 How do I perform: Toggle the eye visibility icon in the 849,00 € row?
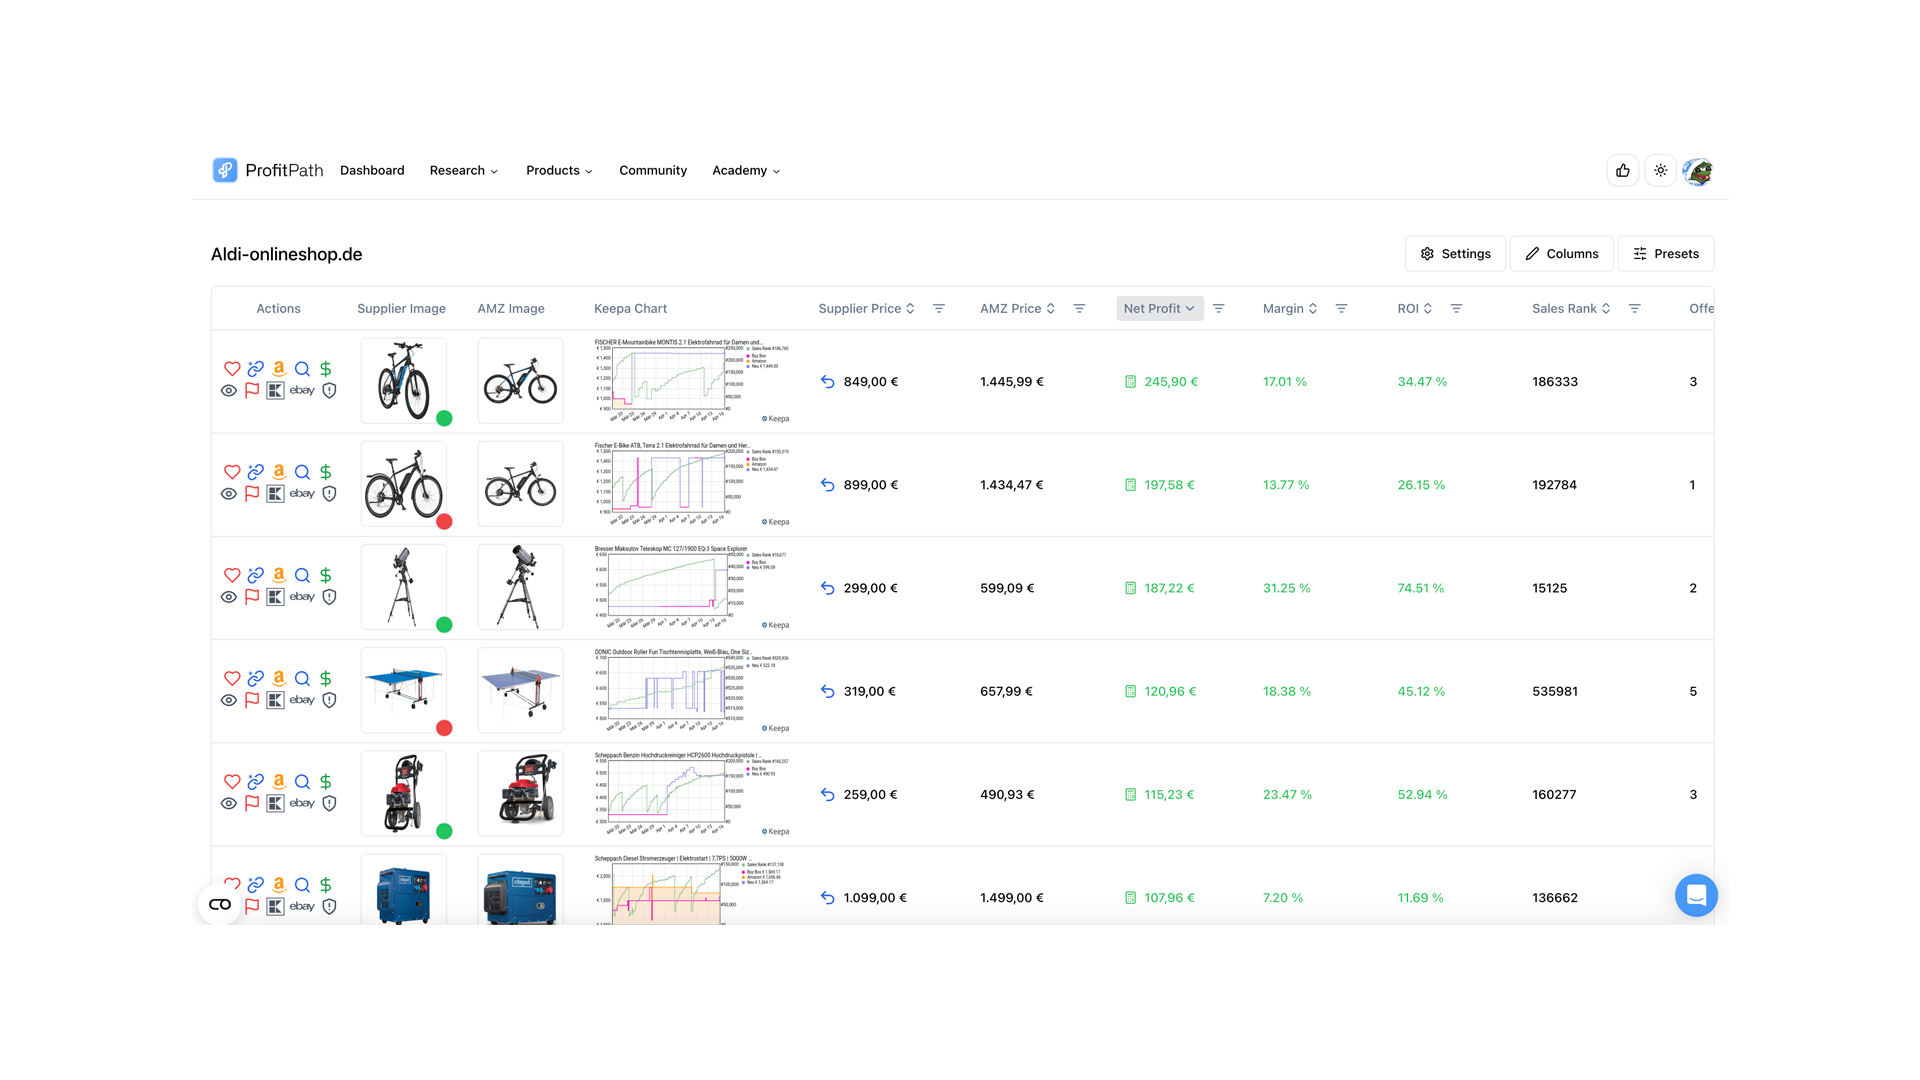click(229, 391)
